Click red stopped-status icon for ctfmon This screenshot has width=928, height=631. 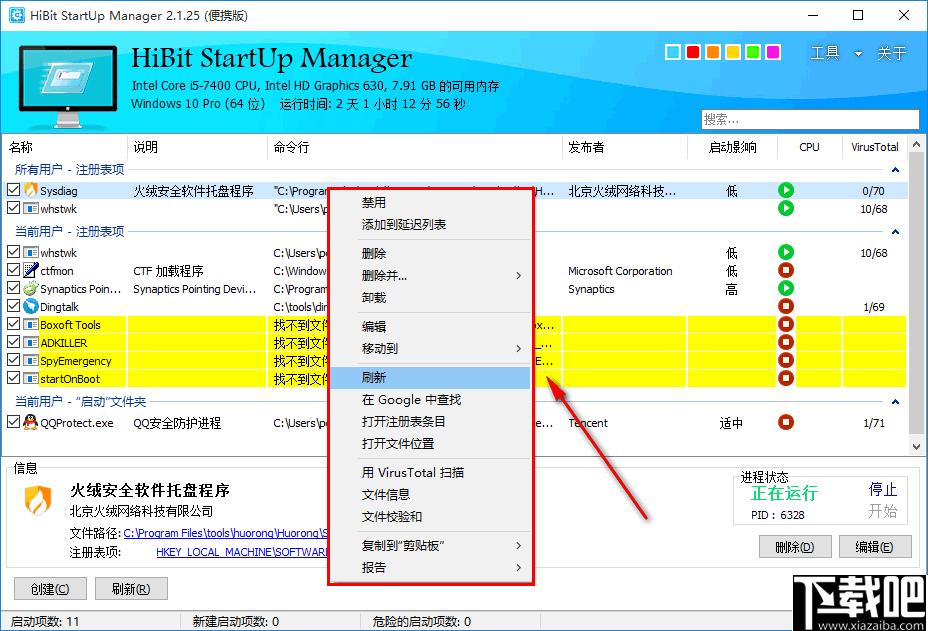point(785,271)
